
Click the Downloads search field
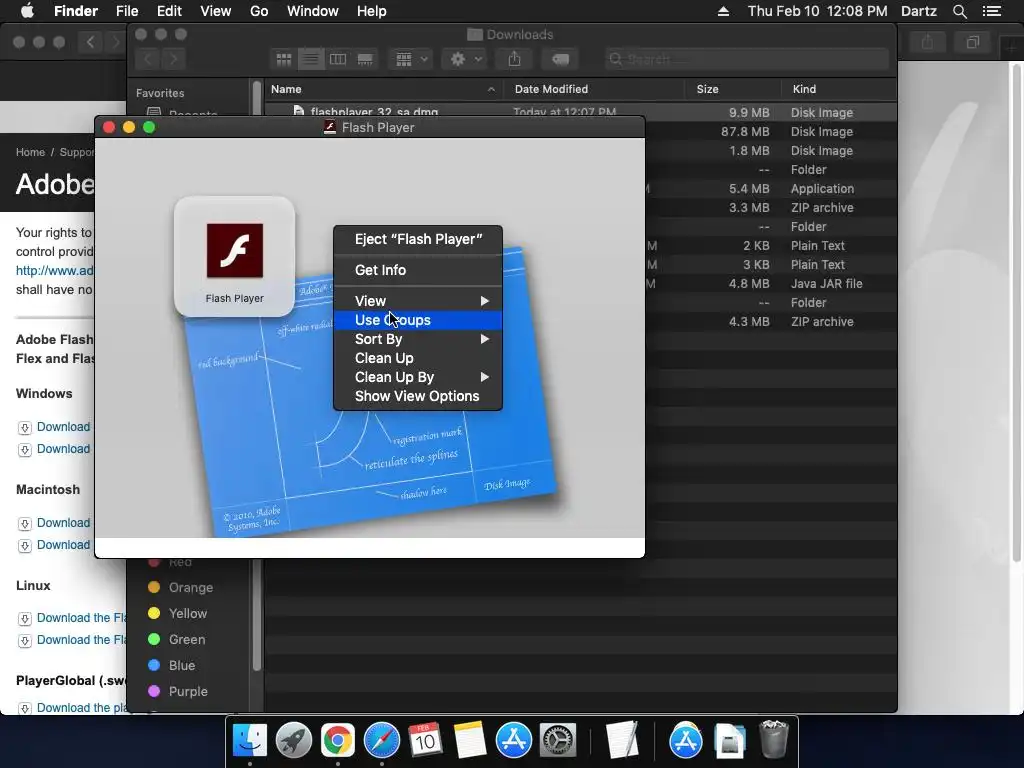coord(746,59)
